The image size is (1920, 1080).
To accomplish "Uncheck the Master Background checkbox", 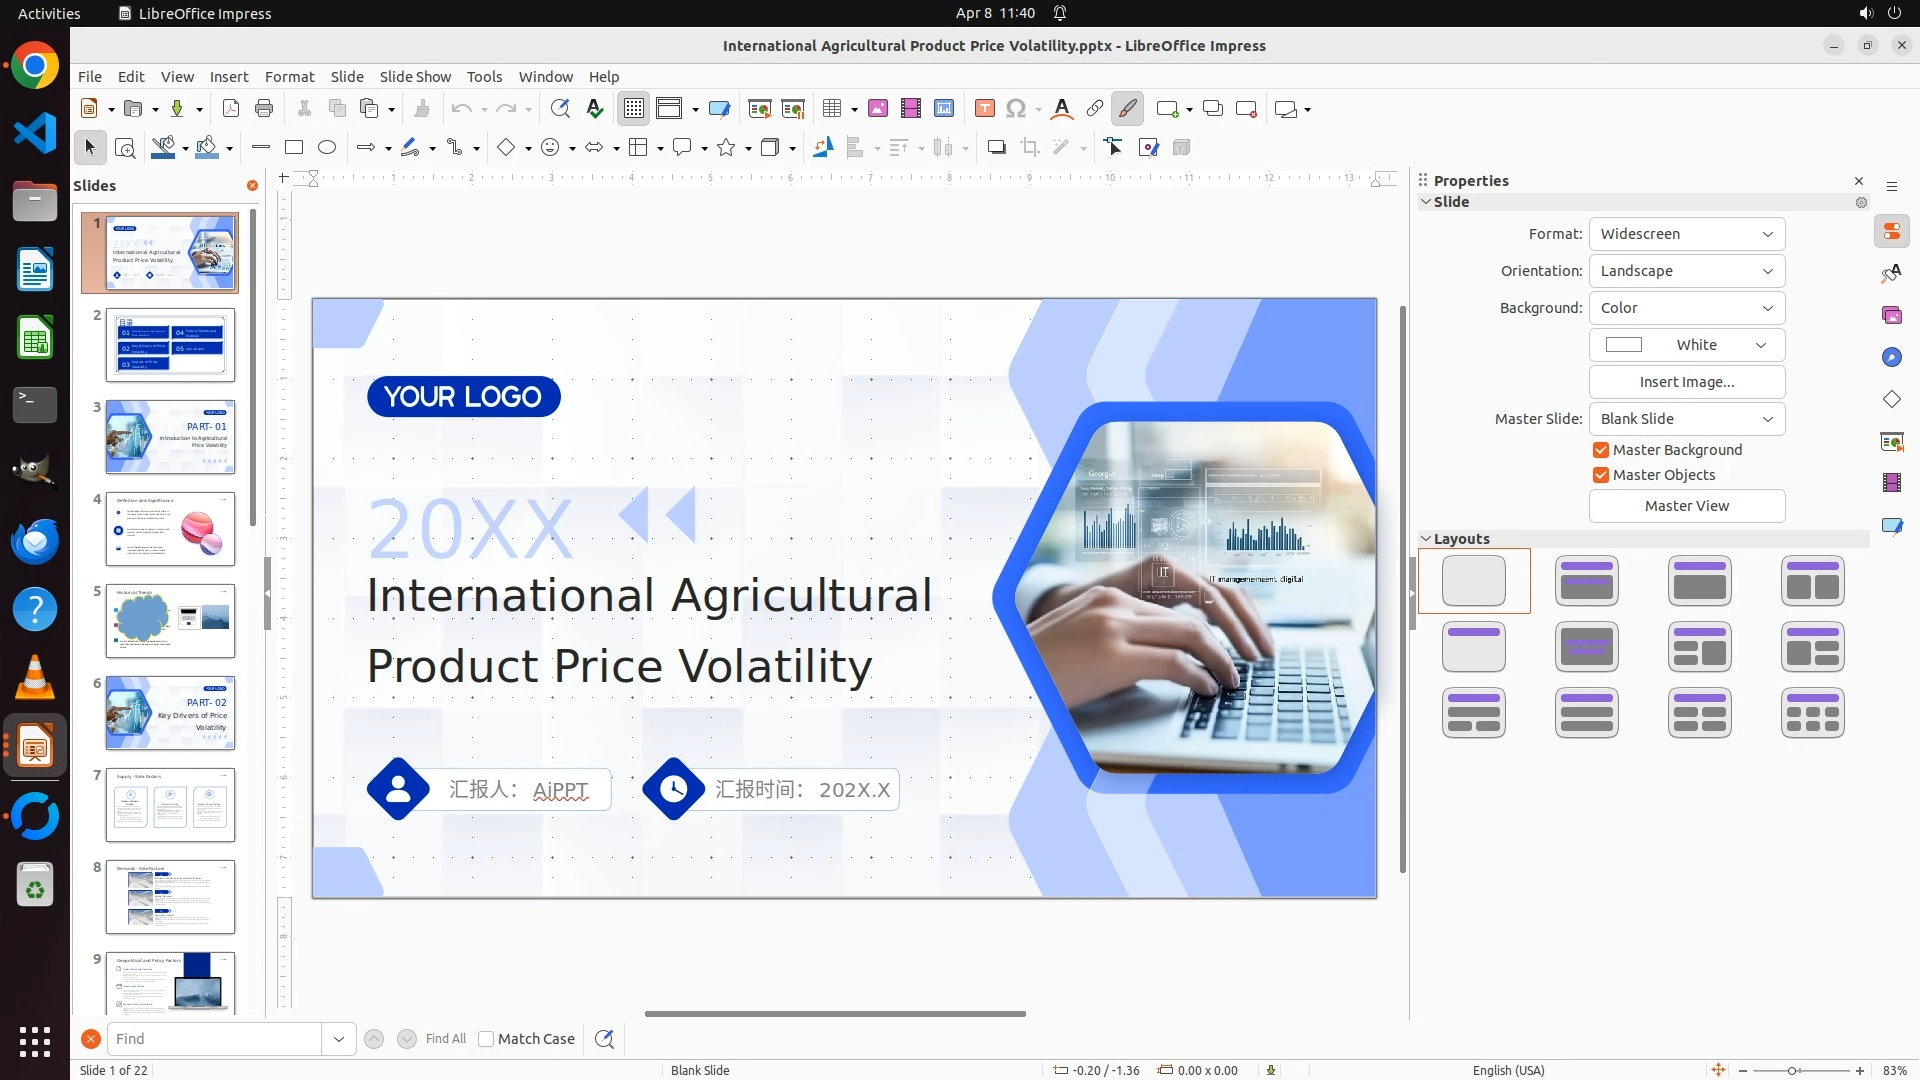I will (x=1601, y=450).
